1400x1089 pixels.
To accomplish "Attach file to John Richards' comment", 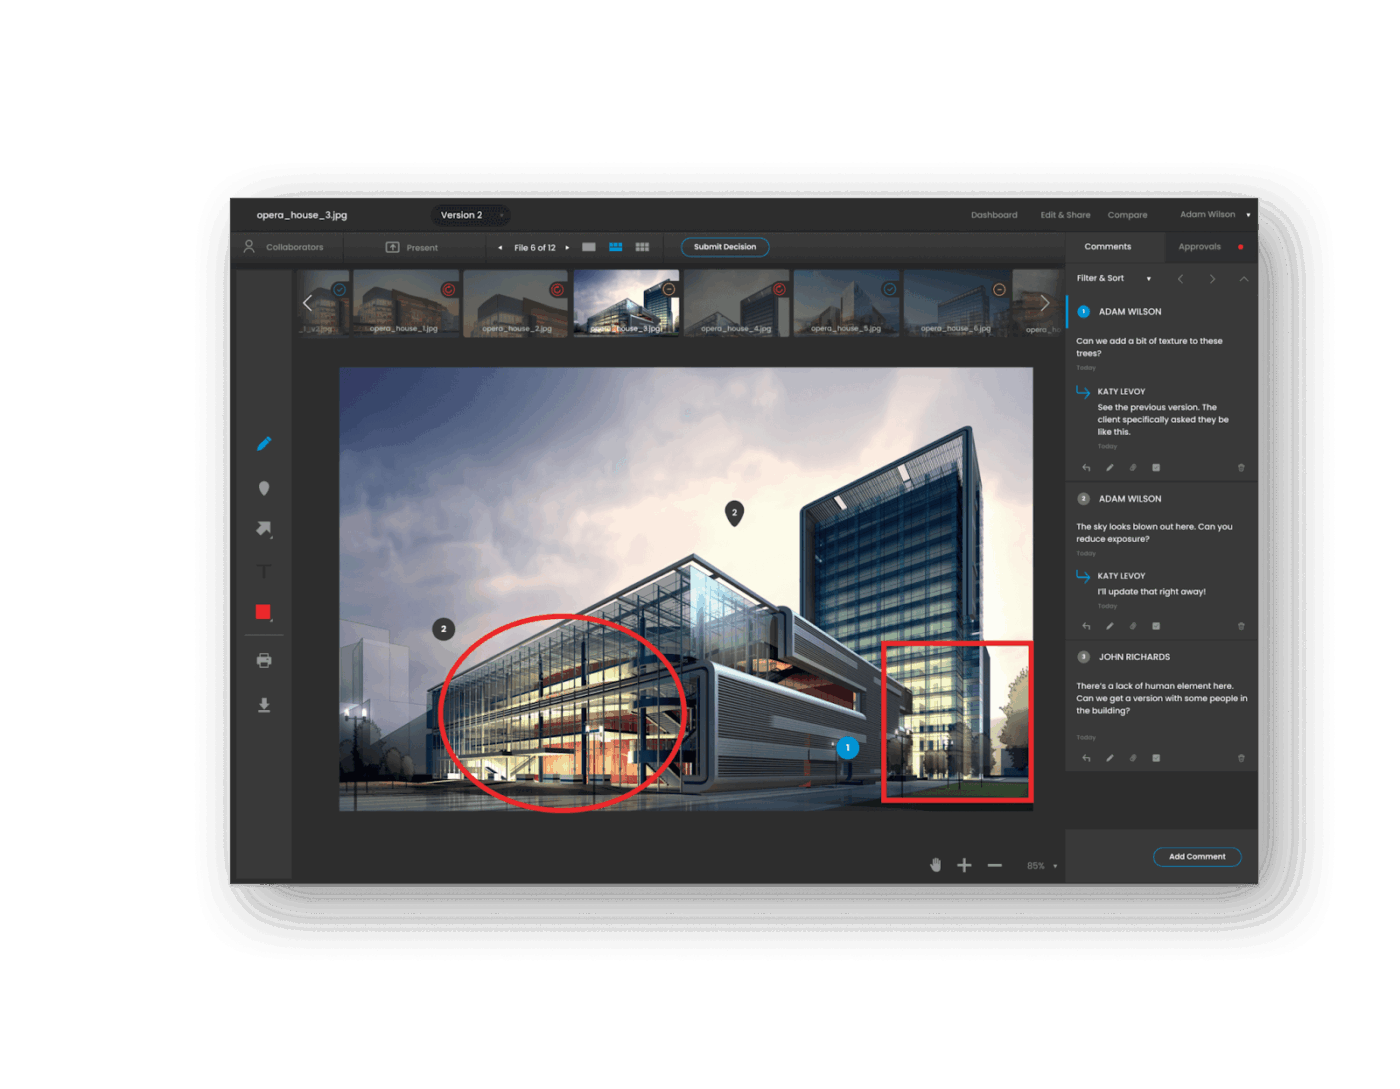I will coord(1133,758).
